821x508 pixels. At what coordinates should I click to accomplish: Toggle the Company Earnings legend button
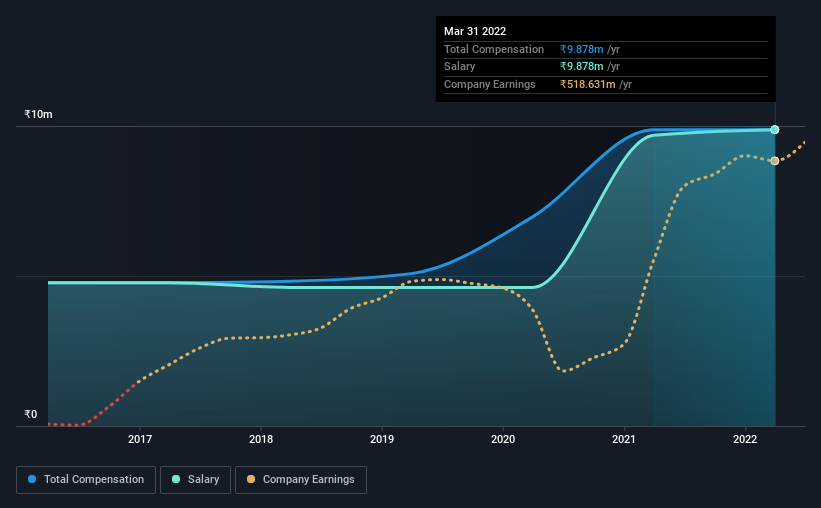pyautogui.click(x=301, y=480)
